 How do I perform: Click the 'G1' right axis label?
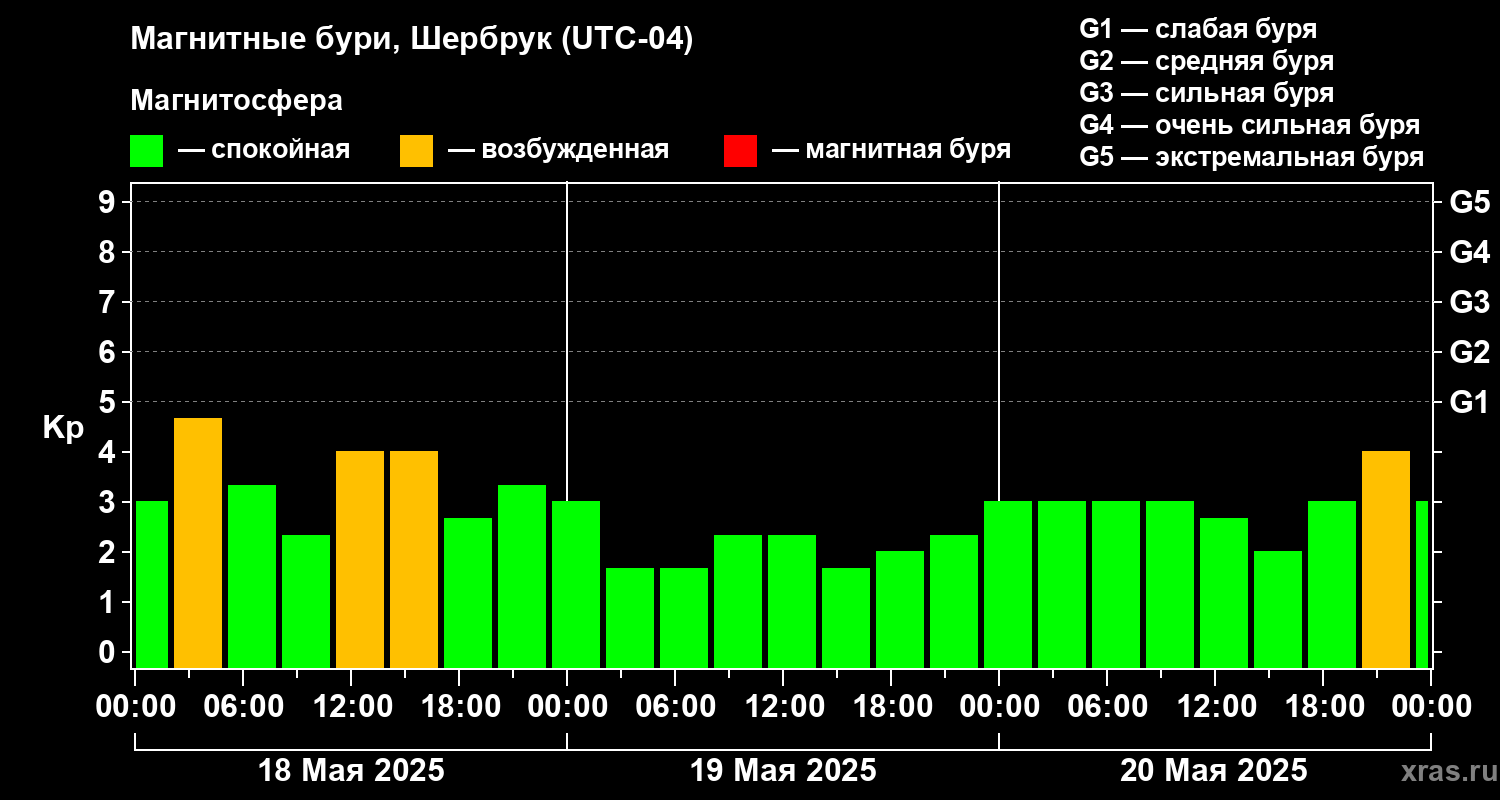tap(1469, 402)
